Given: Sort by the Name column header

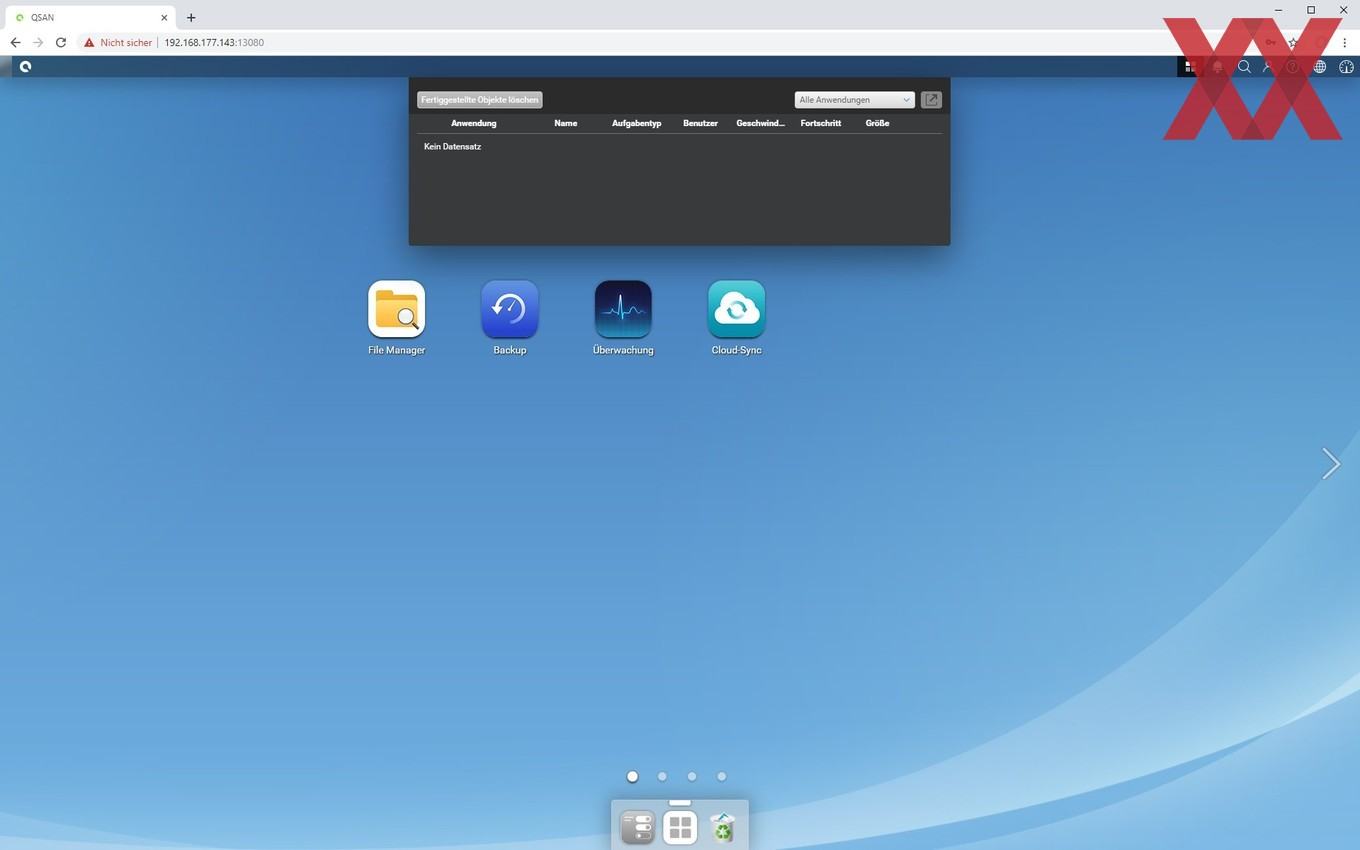Looking at the screenshot, I should point(566,123).
